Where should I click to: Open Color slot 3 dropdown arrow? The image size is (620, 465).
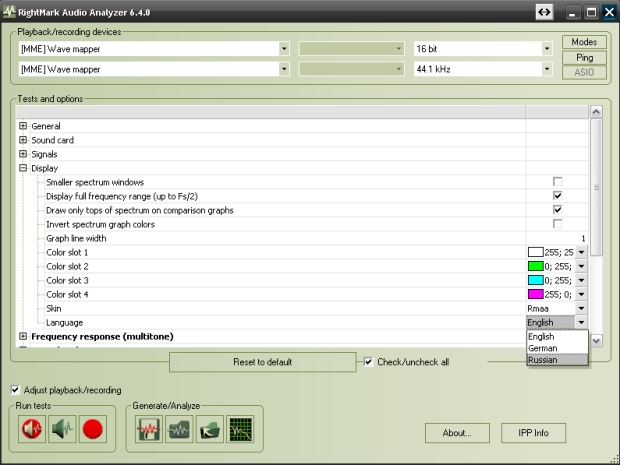pyautogui.click(x=581, y=280)
